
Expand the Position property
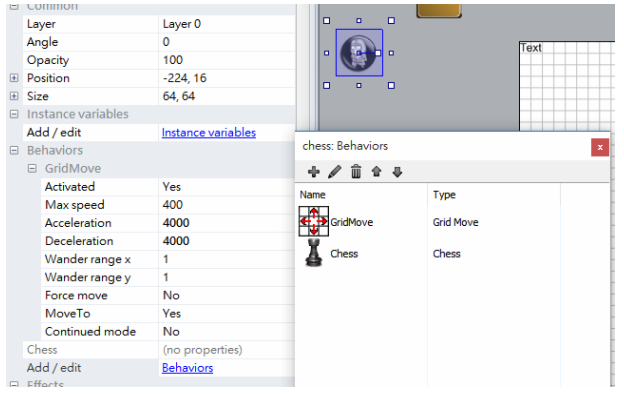coord(14,78)
